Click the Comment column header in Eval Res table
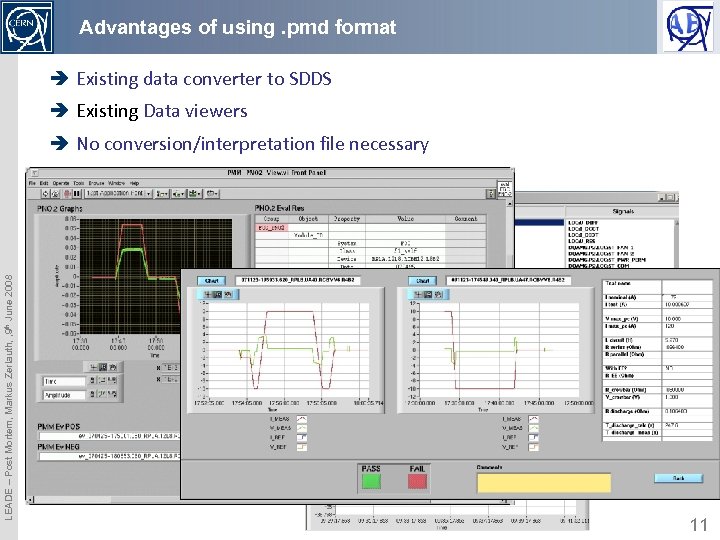The height and width of the screenshot is (540, 720). pos(466,219)
